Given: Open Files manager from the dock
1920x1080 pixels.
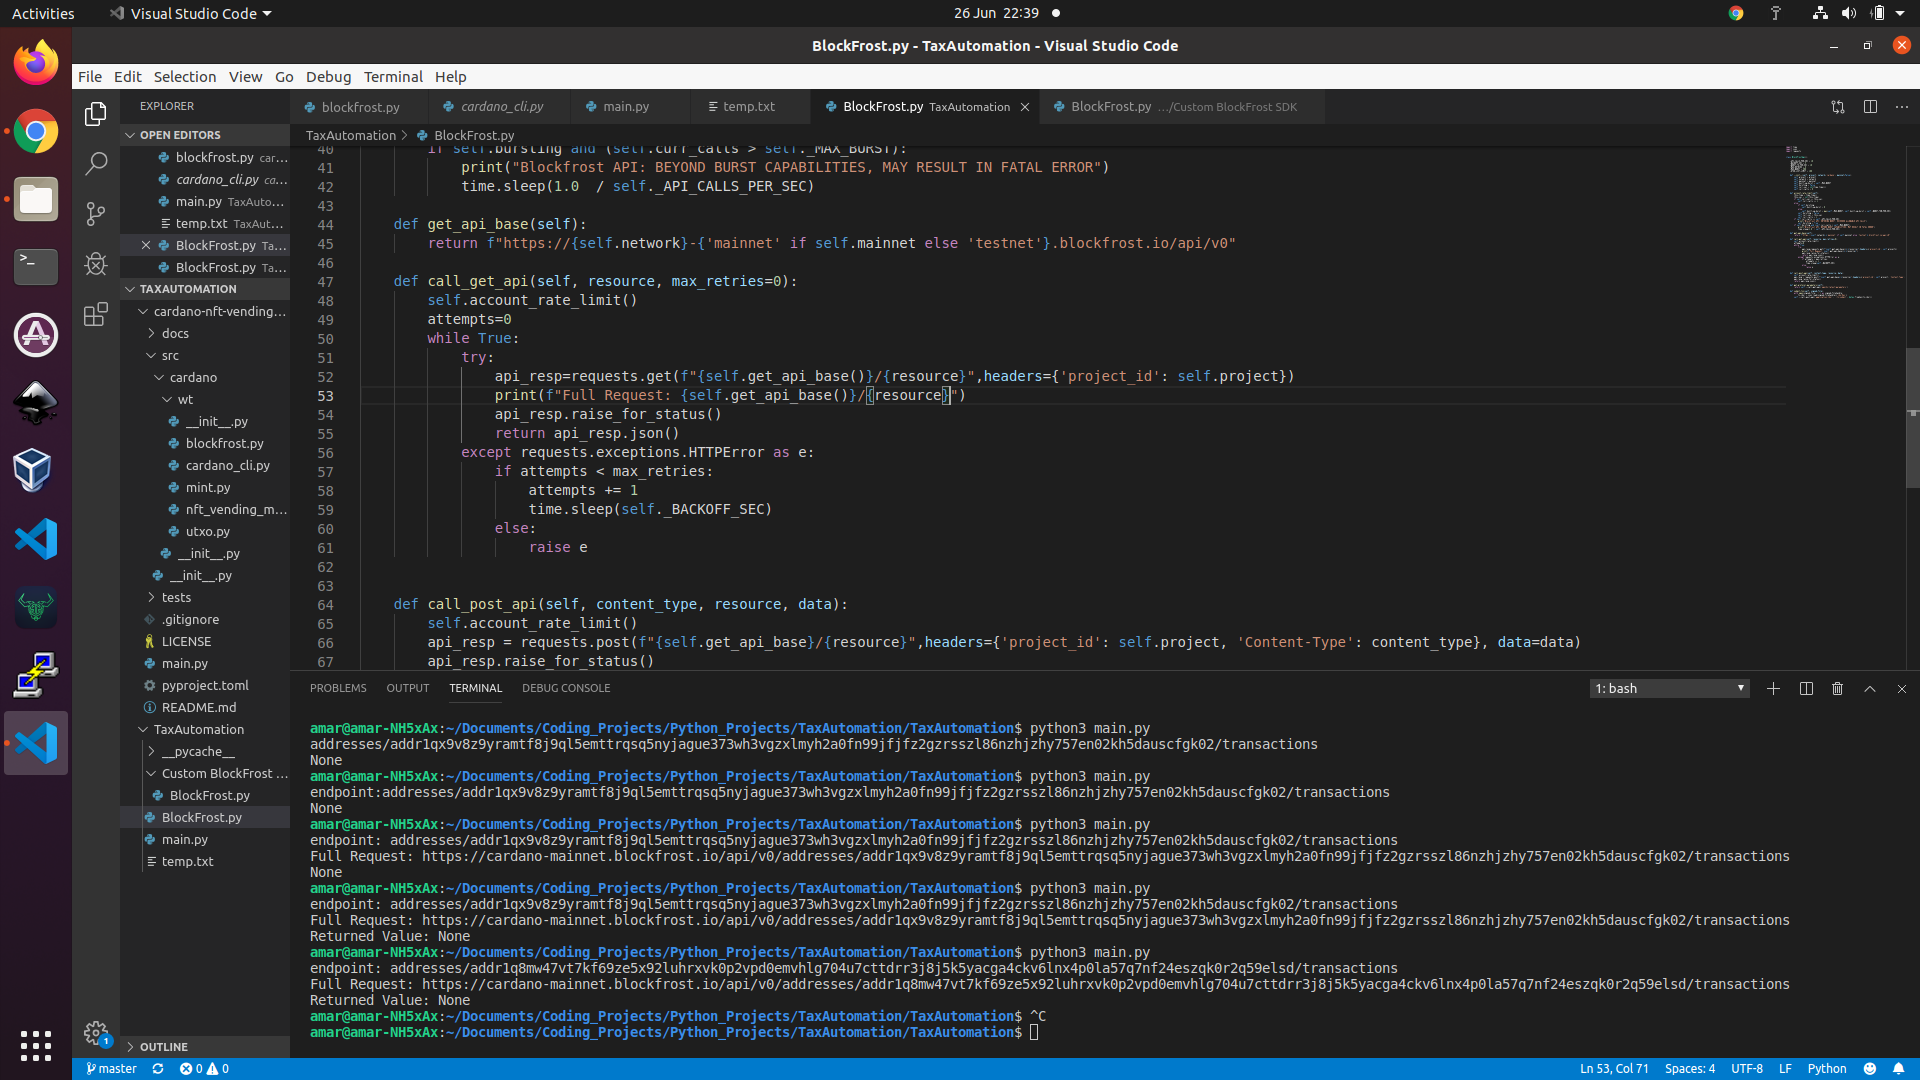Looking at the screenshot, I should 36,199.
